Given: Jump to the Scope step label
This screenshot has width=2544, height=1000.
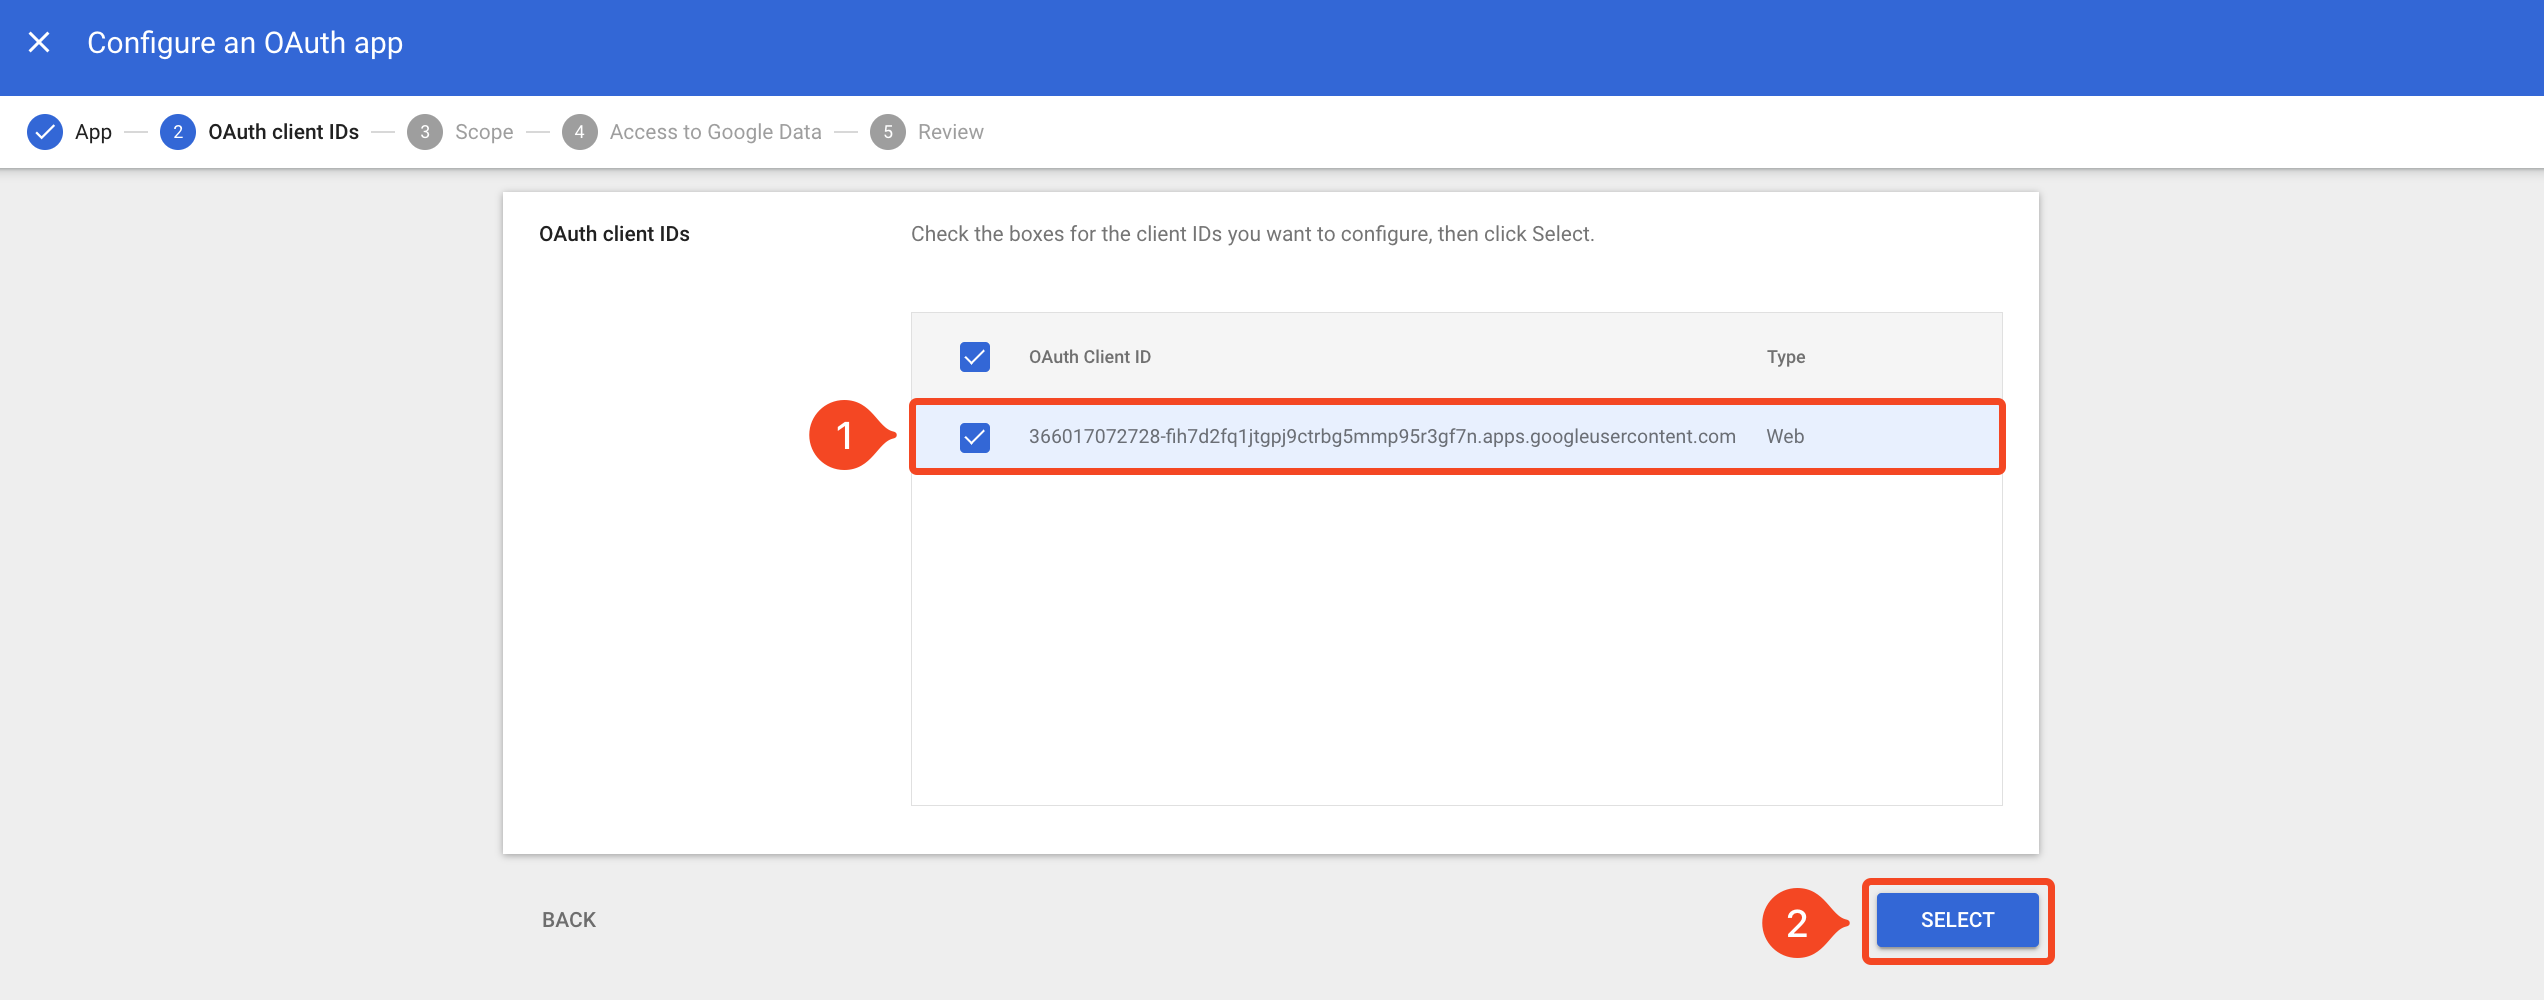Looking at the screenshot, I should coord(484,132).
